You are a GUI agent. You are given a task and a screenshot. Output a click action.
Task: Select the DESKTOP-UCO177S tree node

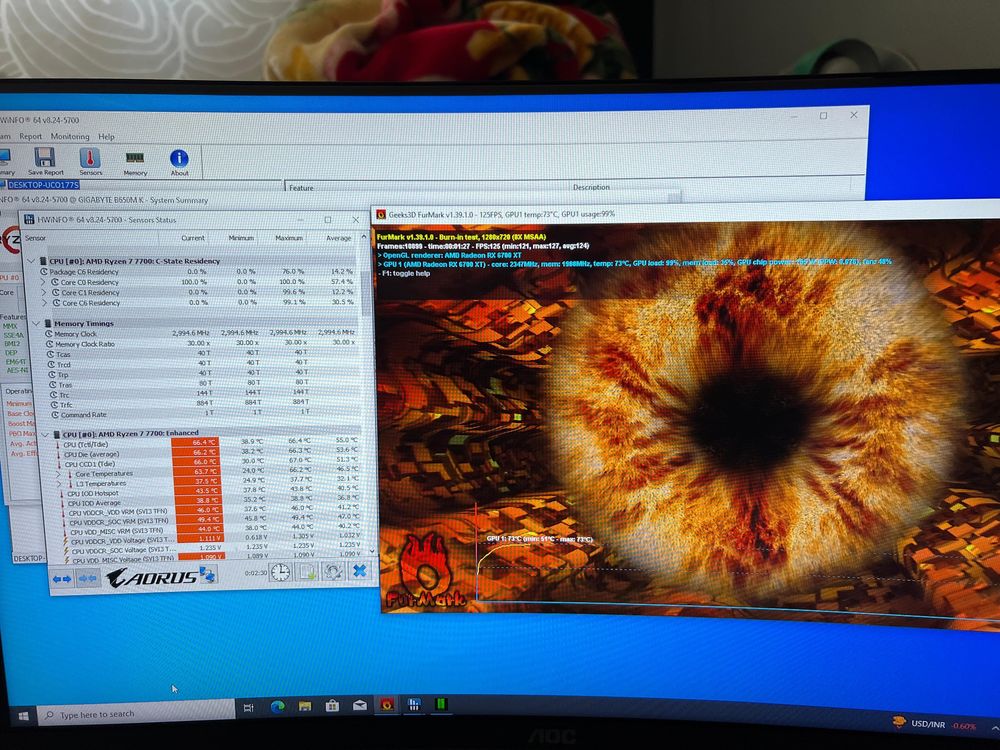[43, 185]
